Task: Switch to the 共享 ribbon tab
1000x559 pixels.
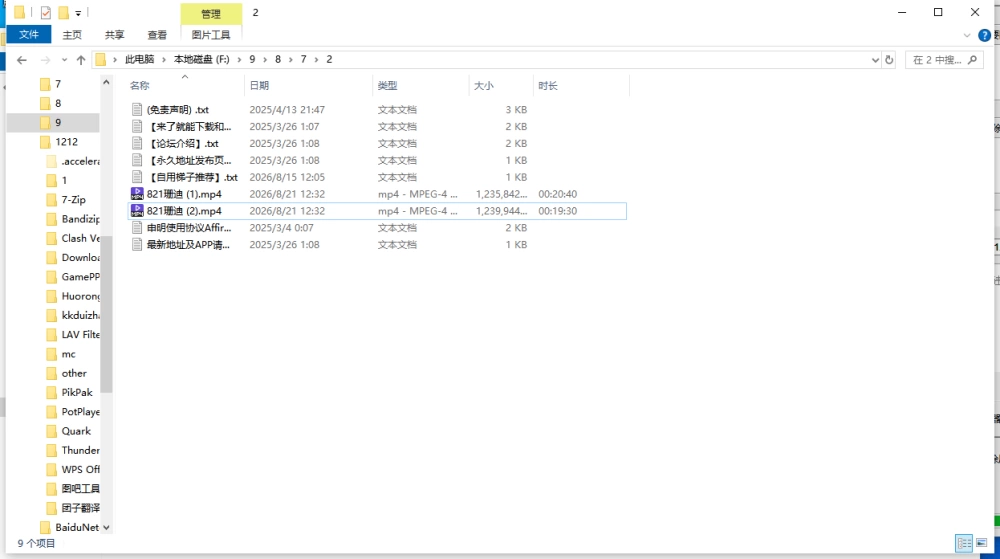Action: (115, 34)
